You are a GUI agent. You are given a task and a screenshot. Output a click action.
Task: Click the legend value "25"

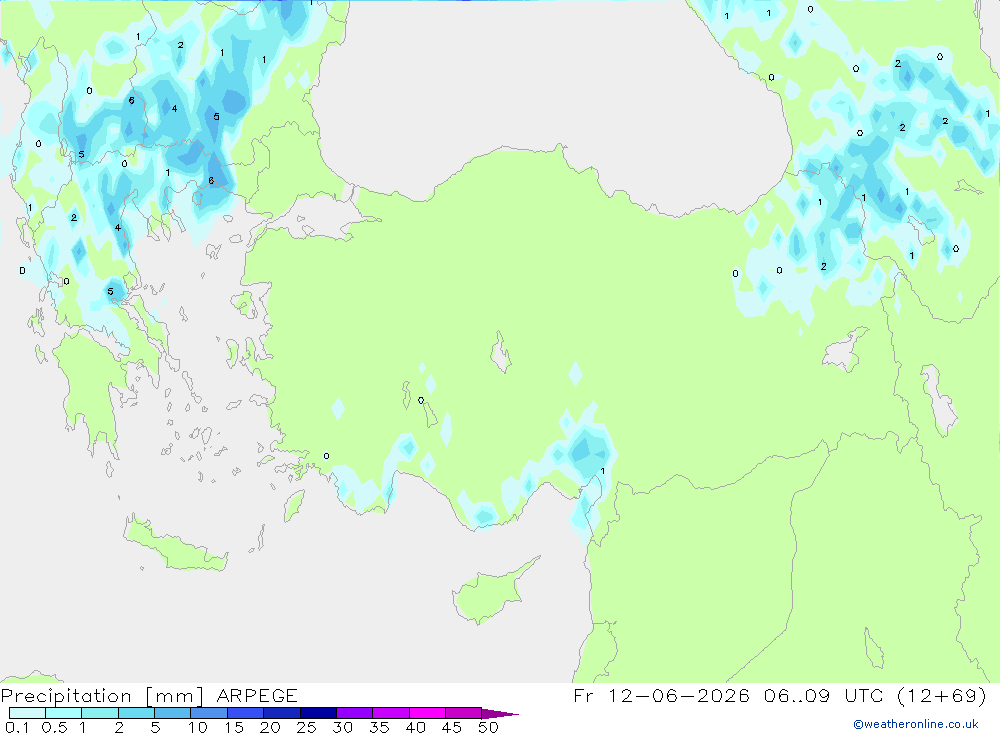point(306,727)
